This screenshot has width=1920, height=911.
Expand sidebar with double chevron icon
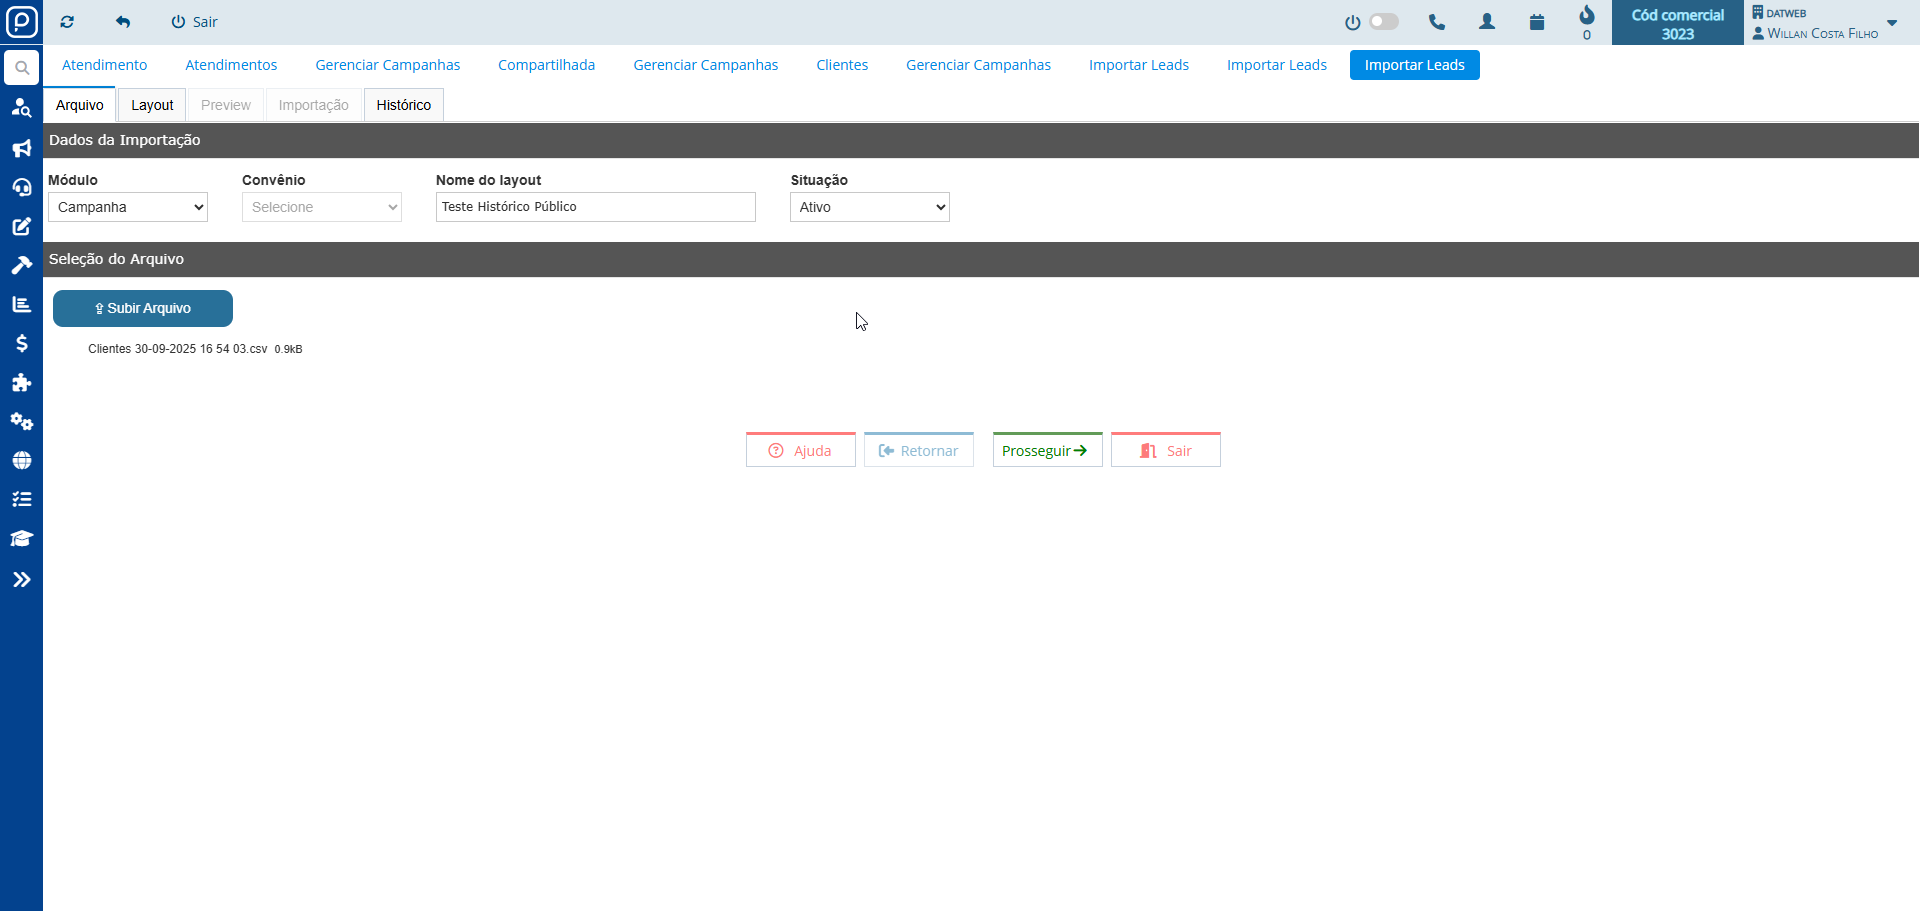pos(21,579)
